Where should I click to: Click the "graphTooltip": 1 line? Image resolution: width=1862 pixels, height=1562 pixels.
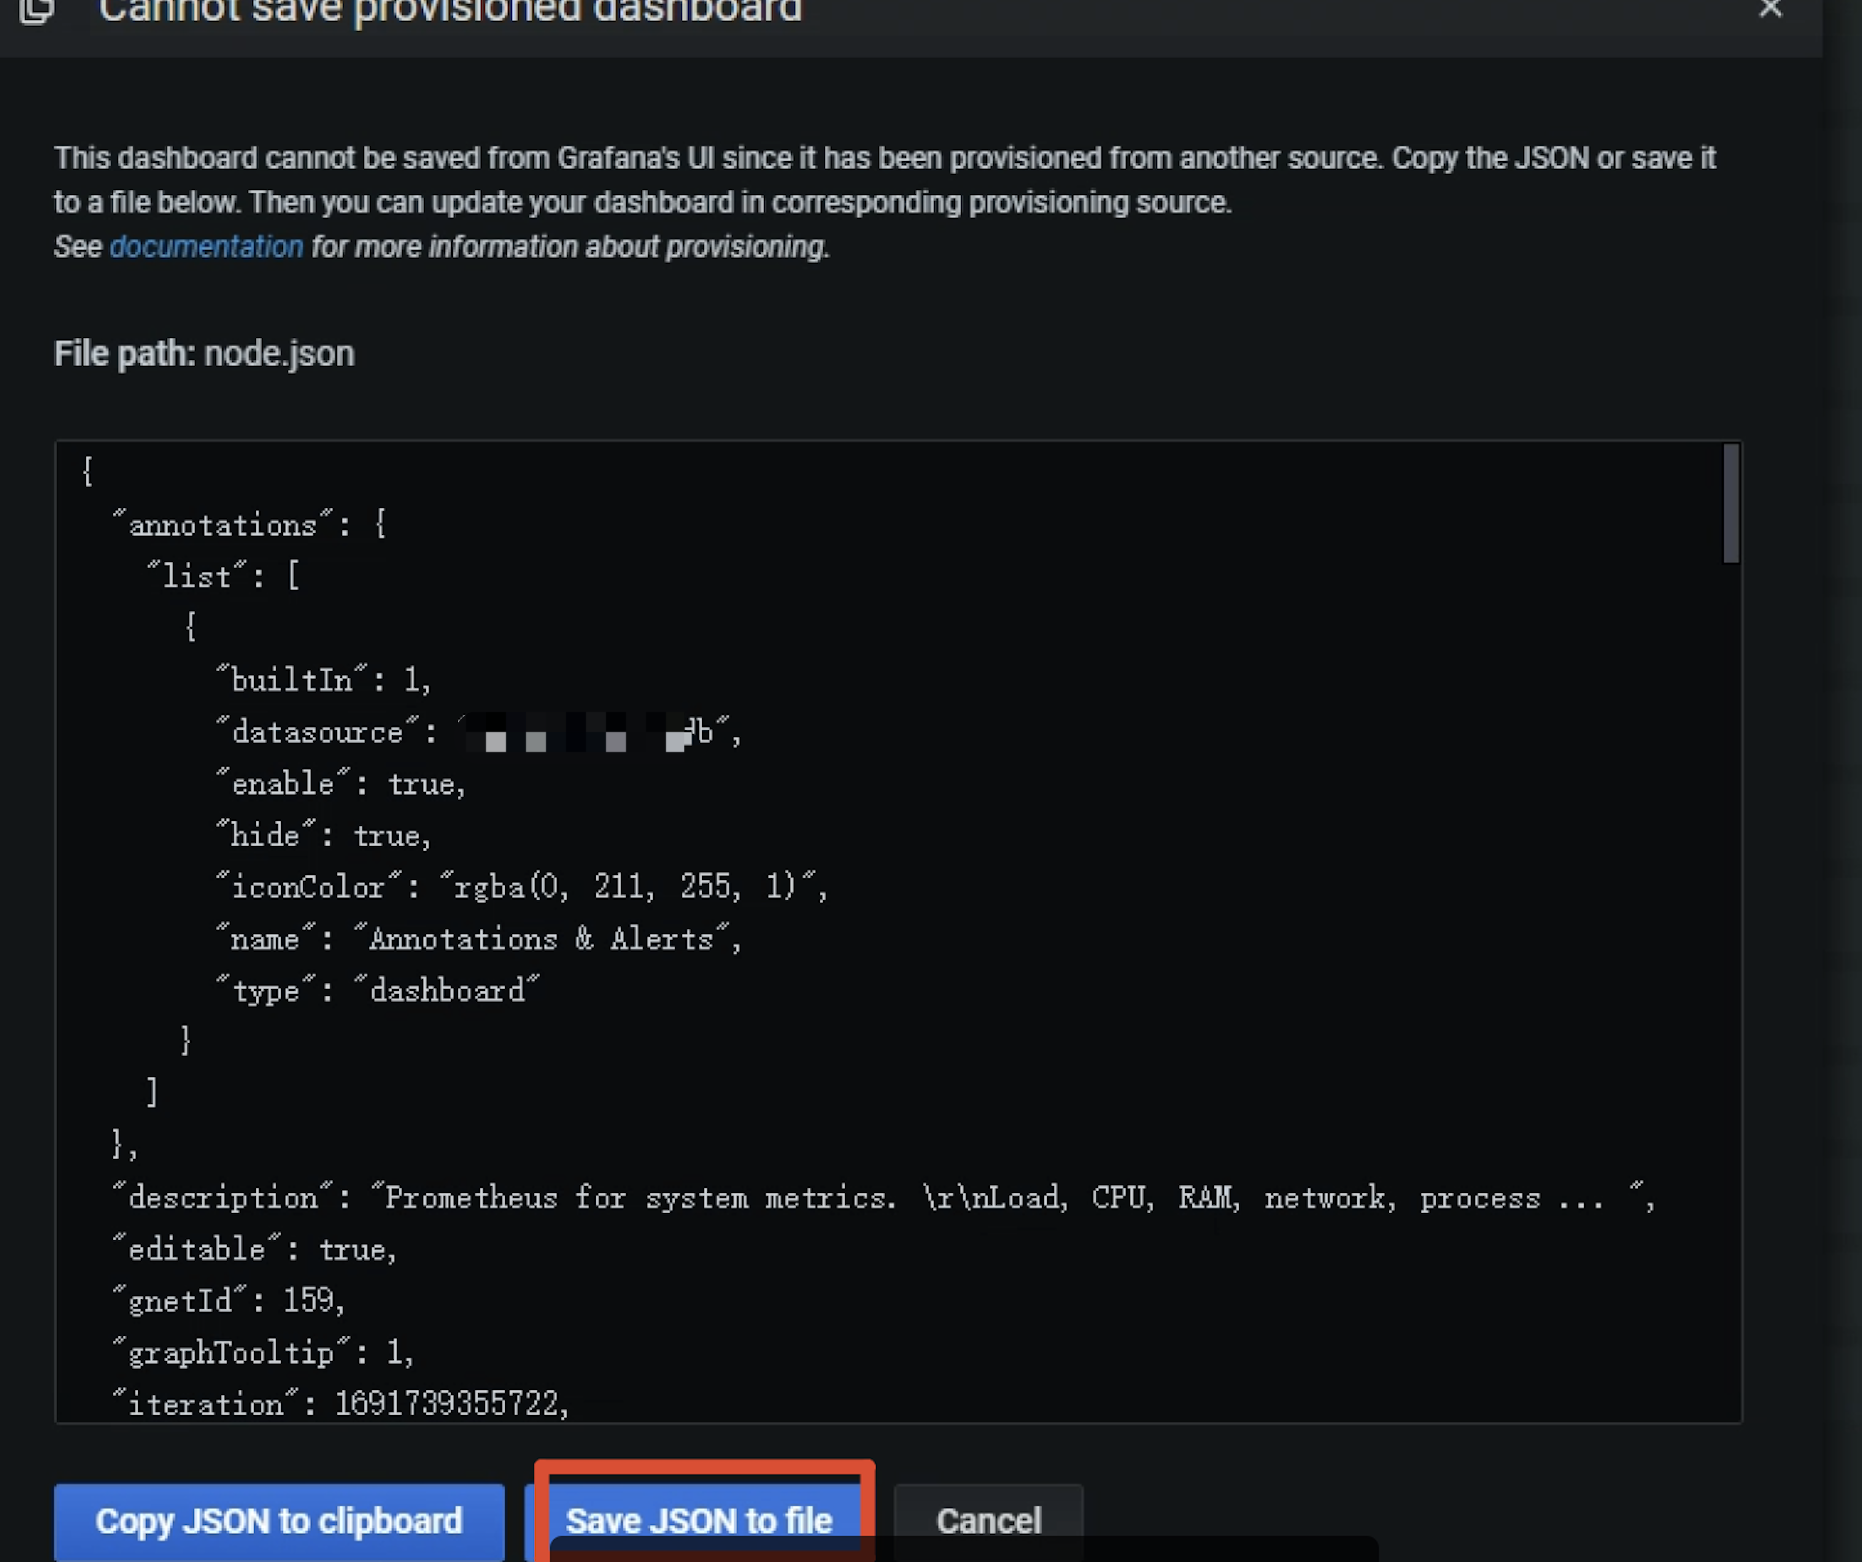tap(263, 1353)
